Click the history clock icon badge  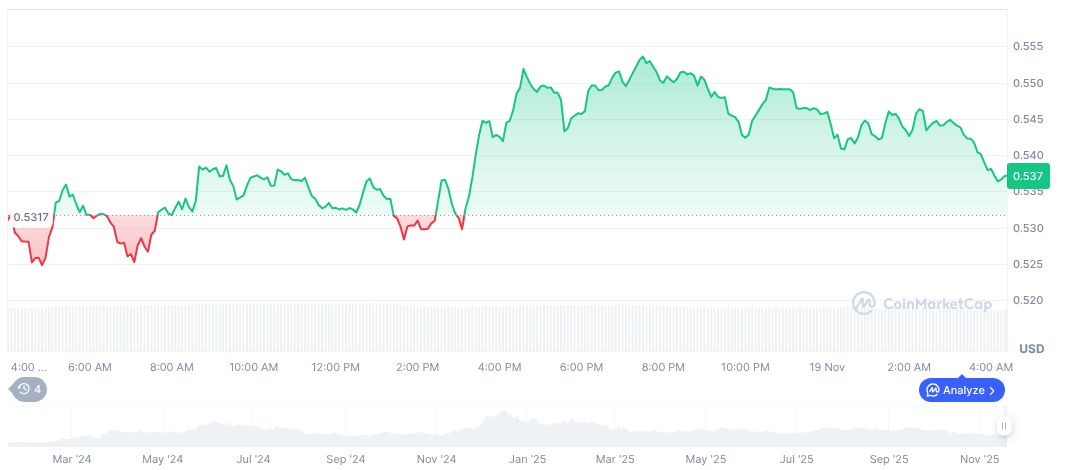(24, 389)
